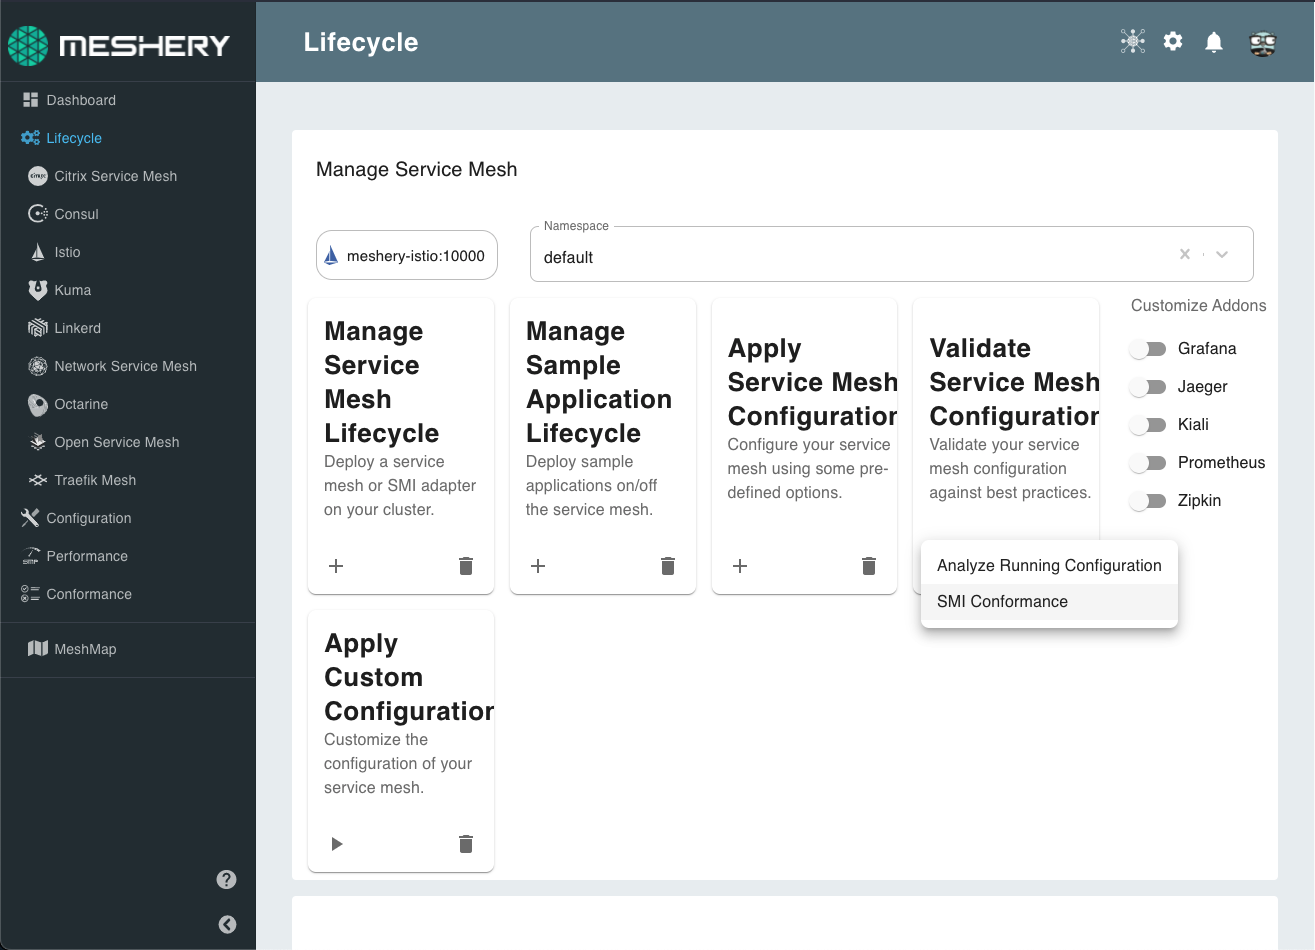Click the meshery-istio:10000 adapter chip

[x=407, y=256]
